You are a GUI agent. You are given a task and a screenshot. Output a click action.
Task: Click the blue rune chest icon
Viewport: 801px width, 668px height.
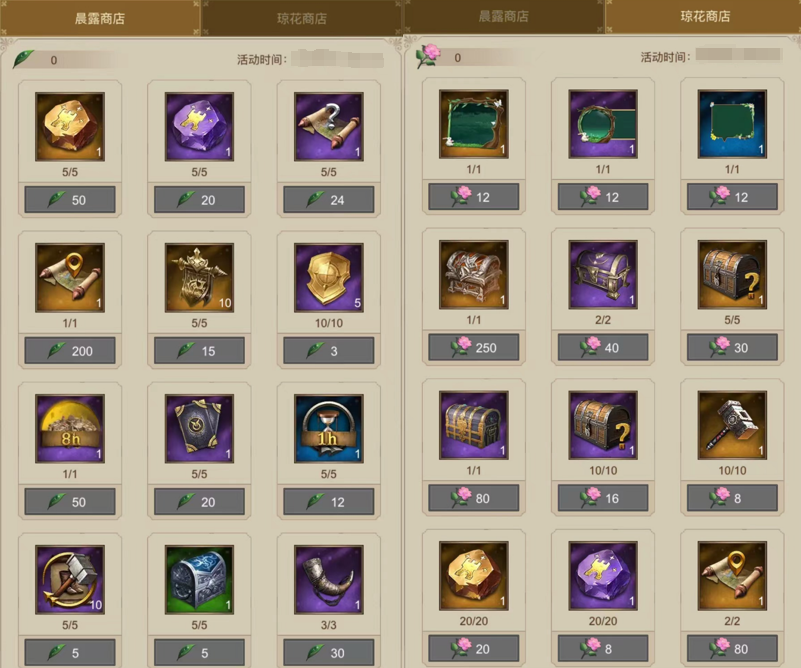(199, 579)
